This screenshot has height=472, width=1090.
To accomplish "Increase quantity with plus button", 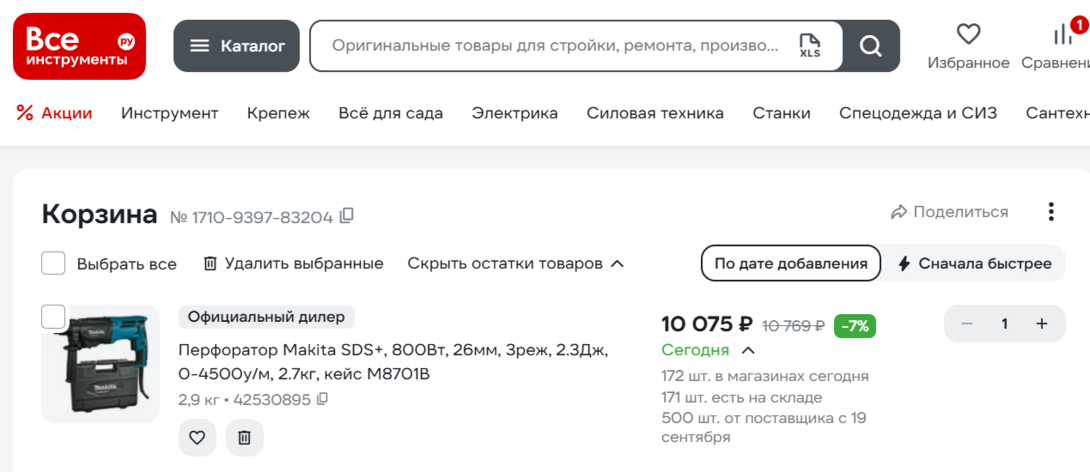I will 1041,323.
